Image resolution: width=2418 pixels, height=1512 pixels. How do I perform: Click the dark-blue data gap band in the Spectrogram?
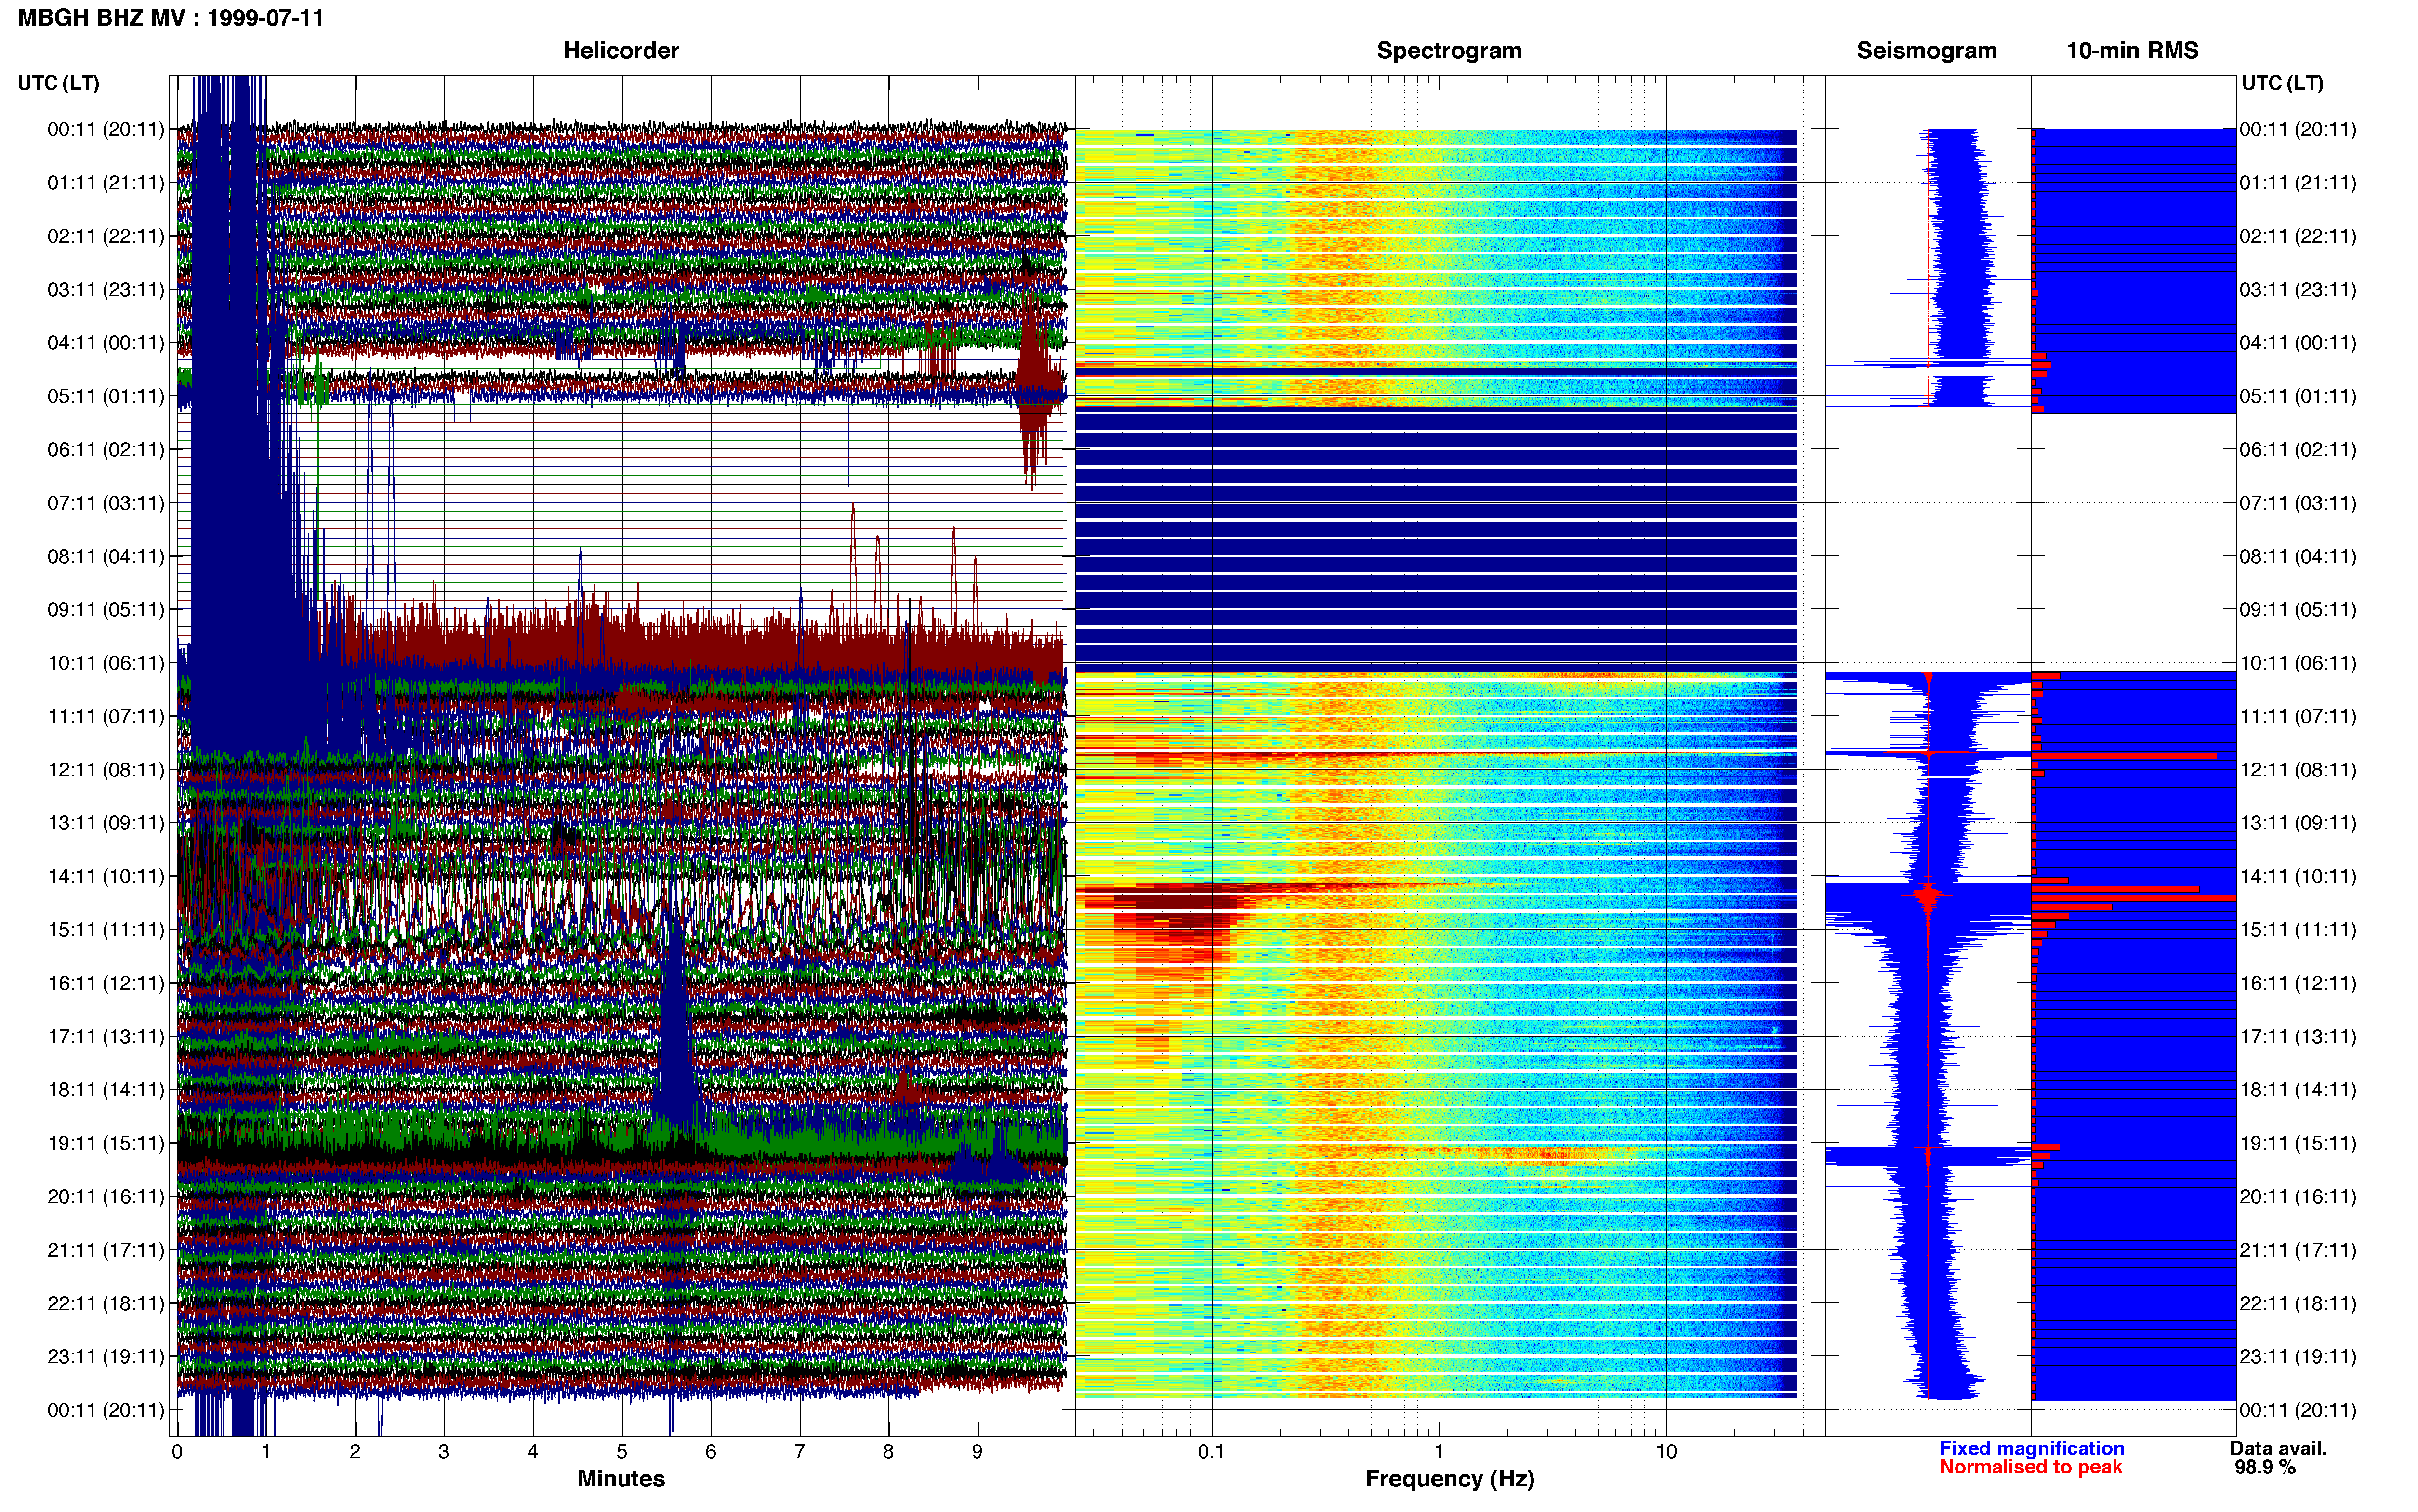[1436, 539]
